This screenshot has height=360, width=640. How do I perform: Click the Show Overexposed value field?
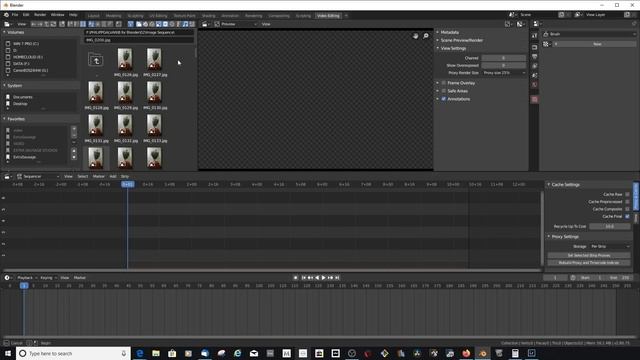(504, 65)
